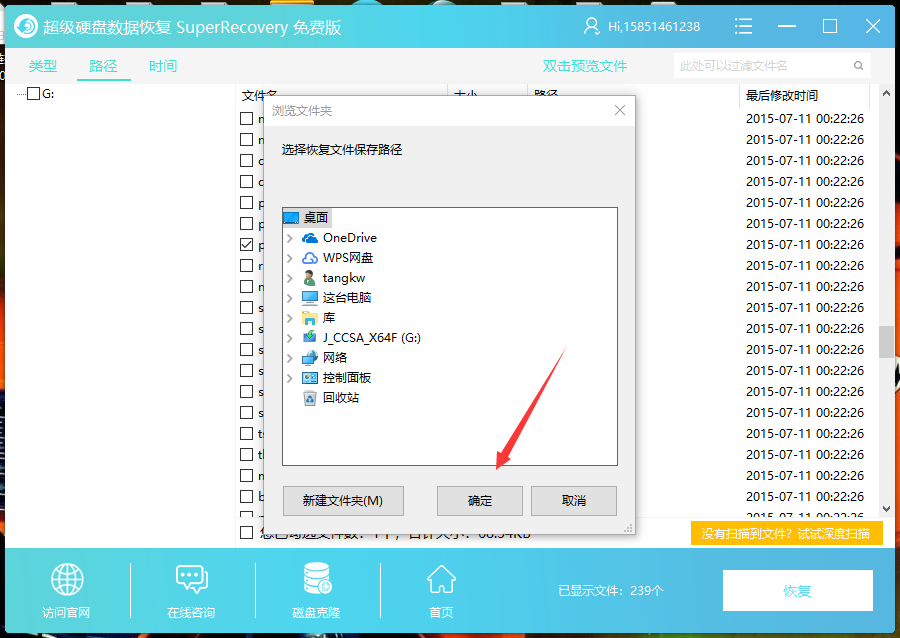Click the 双击预览文件 hint text

coord(585,66)
